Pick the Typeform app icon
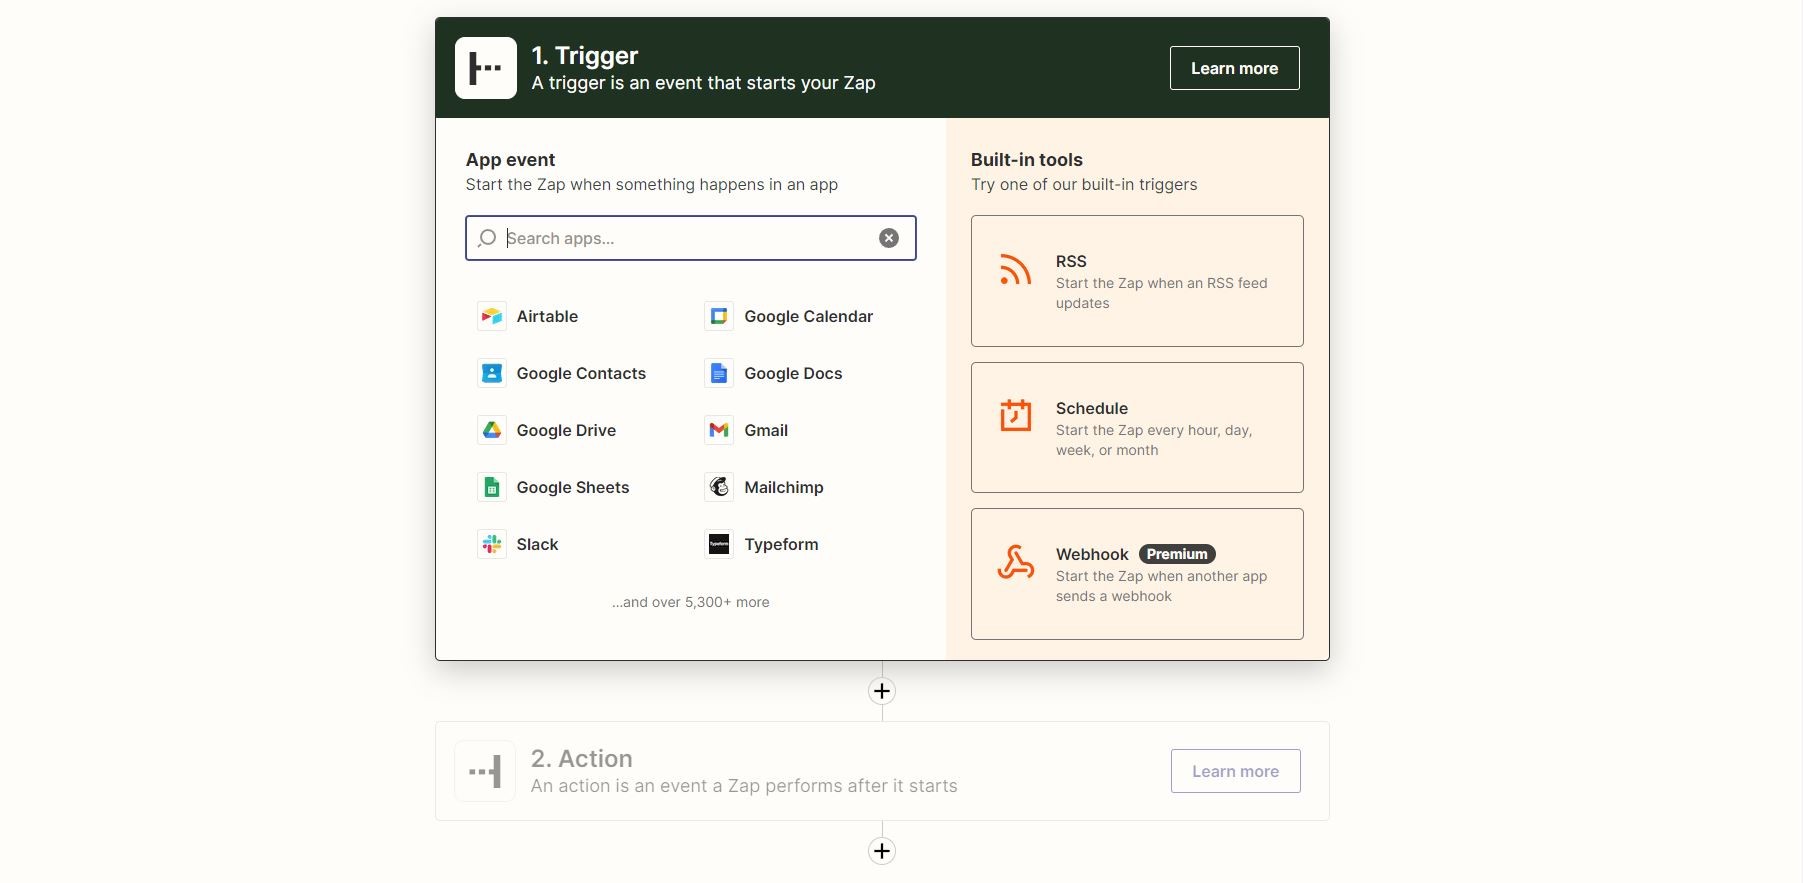 coord(718,544)
